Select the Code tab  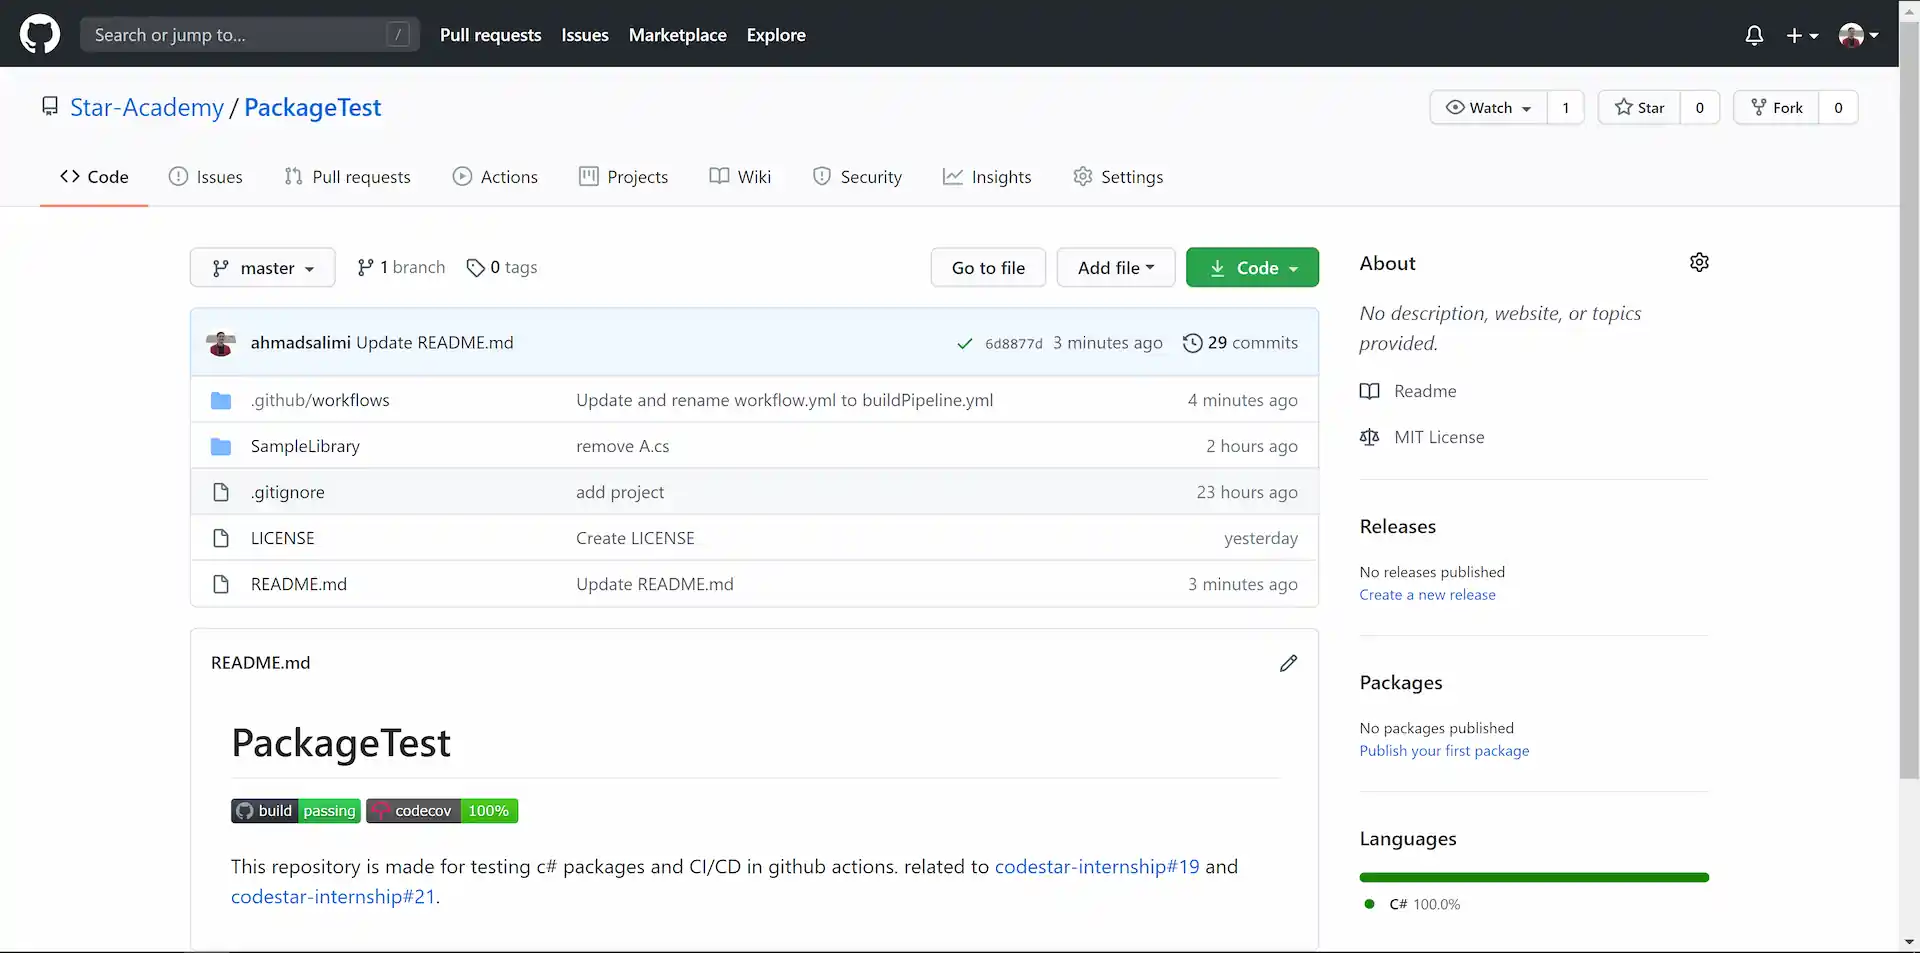[x=94, y=177]
